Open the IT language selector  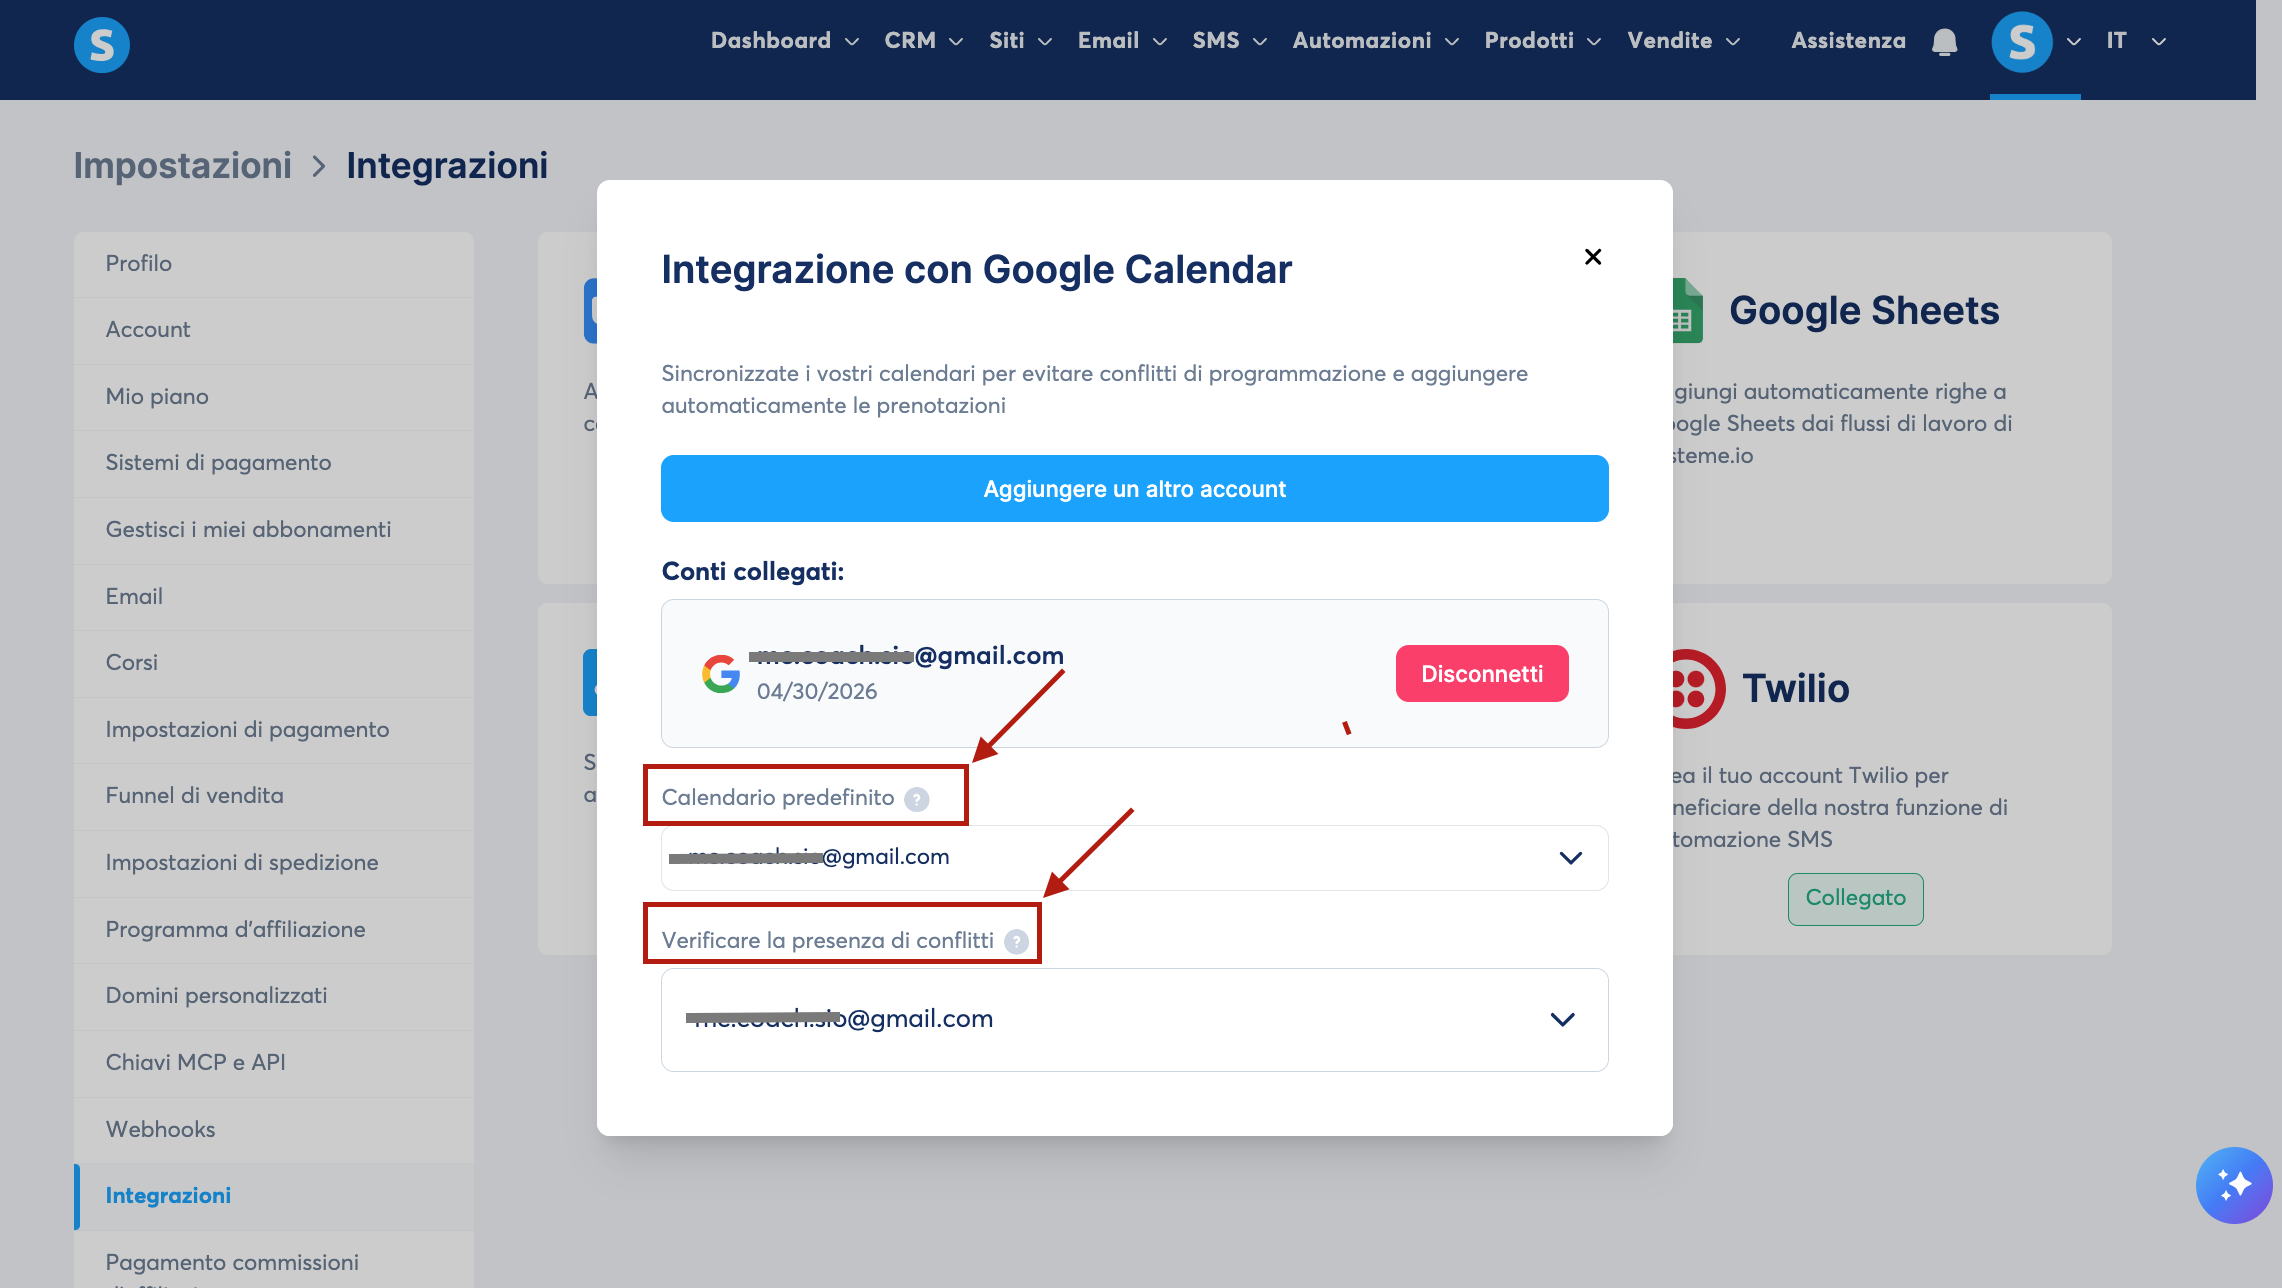click(2136, 41)
